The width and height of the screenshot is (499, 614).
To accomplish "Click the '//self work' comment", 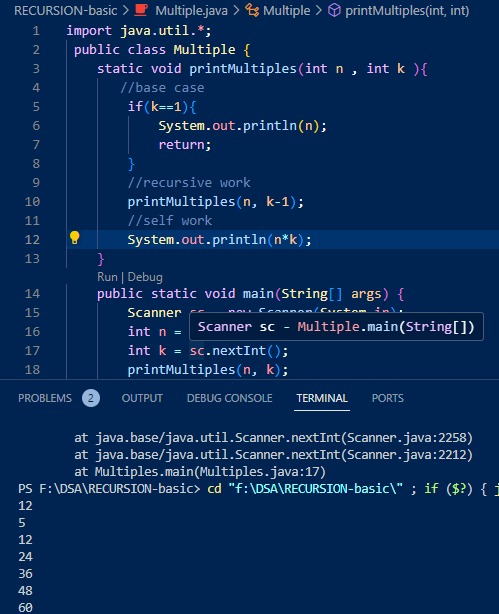I will point(170,220).
